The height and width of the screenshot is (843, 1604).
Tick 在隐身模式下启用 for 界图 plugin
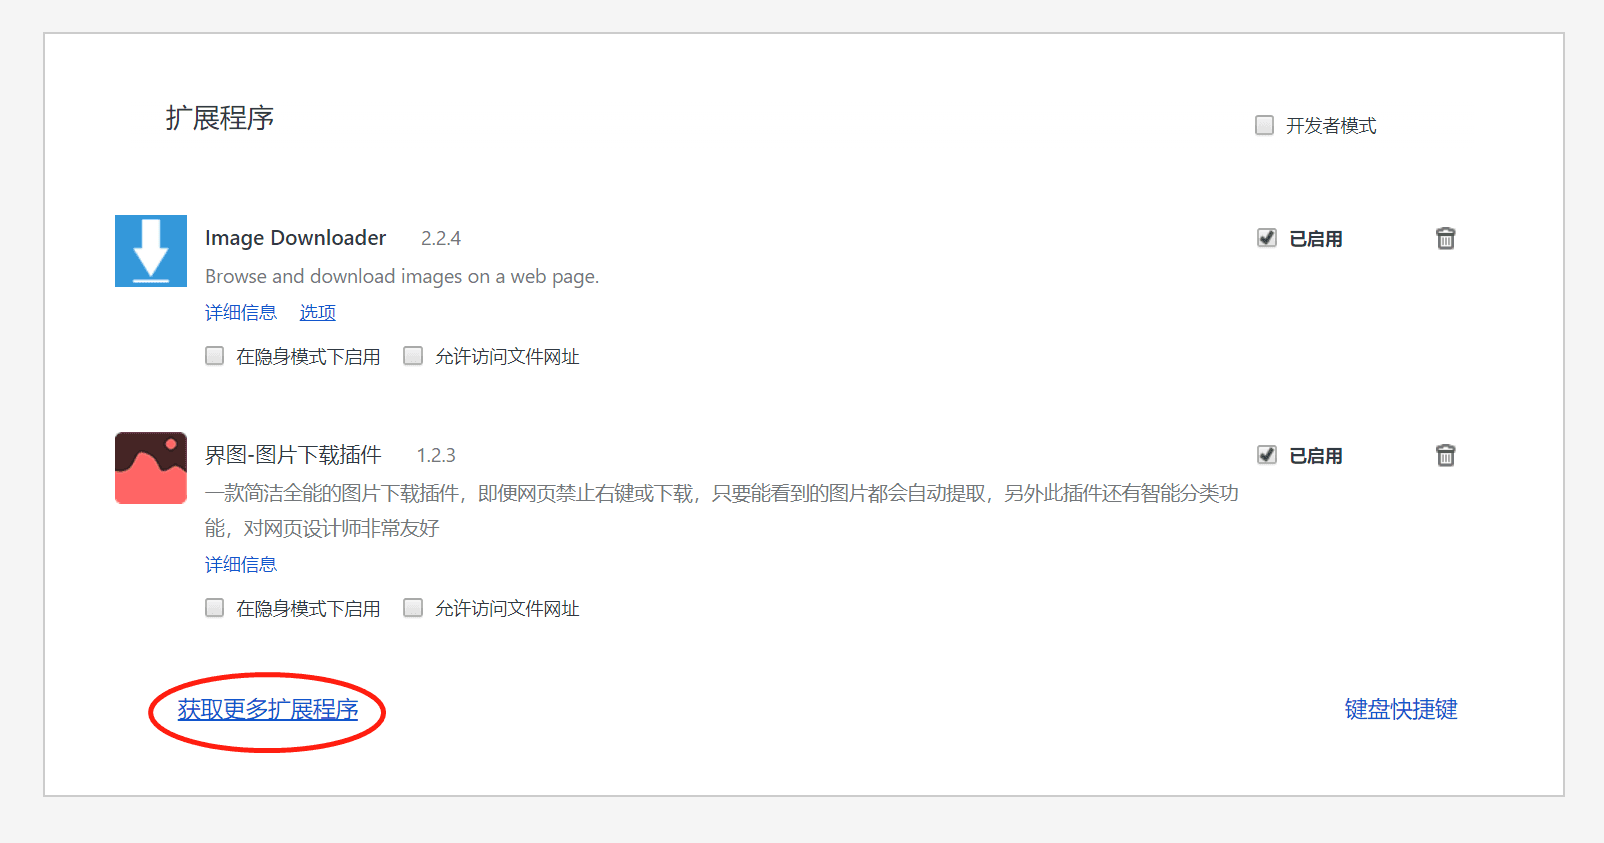215,608
